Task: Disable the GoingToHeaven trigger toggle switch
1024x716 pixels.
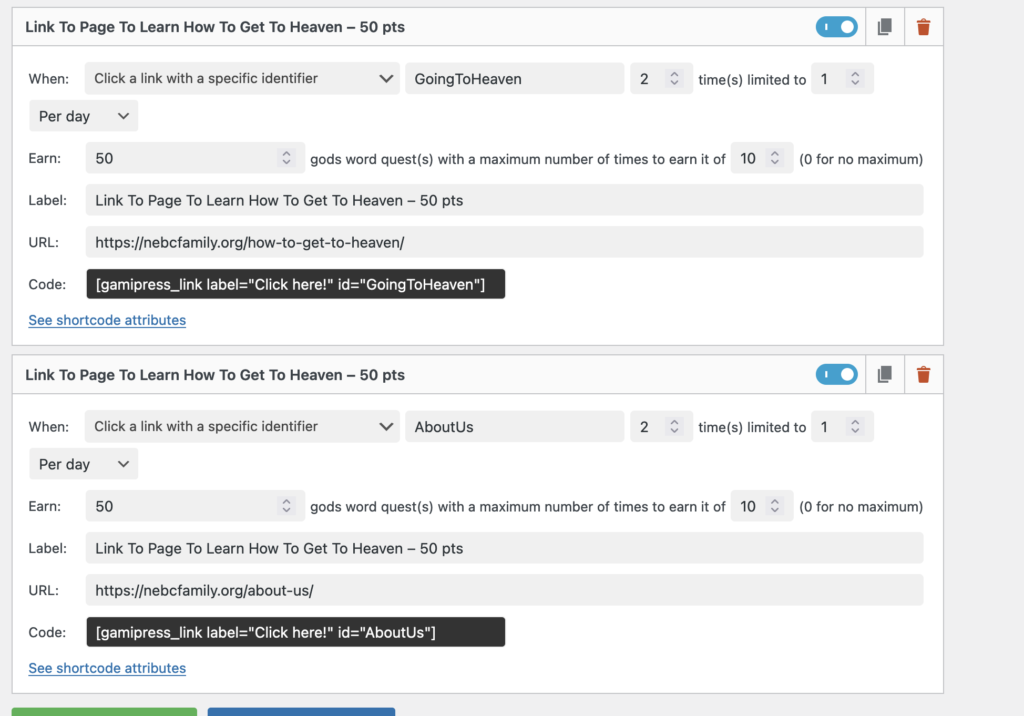Action: [x=837, y=26]
